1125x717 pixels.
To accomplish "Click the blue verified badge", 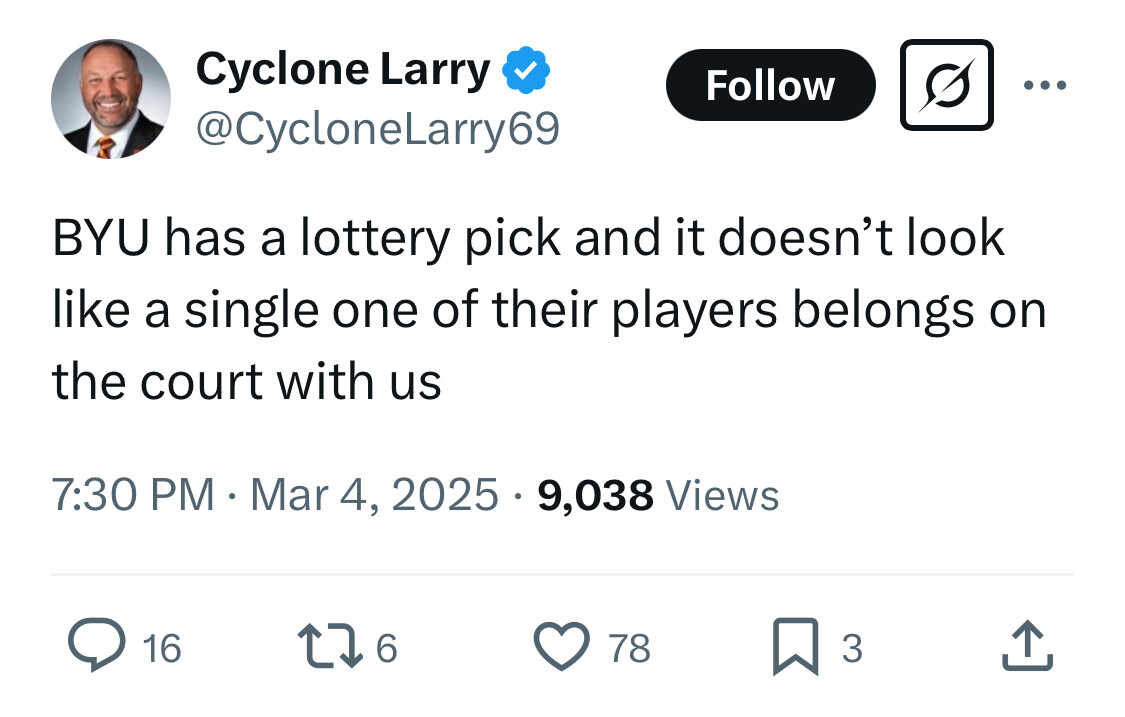I will (x=525, y=70).
